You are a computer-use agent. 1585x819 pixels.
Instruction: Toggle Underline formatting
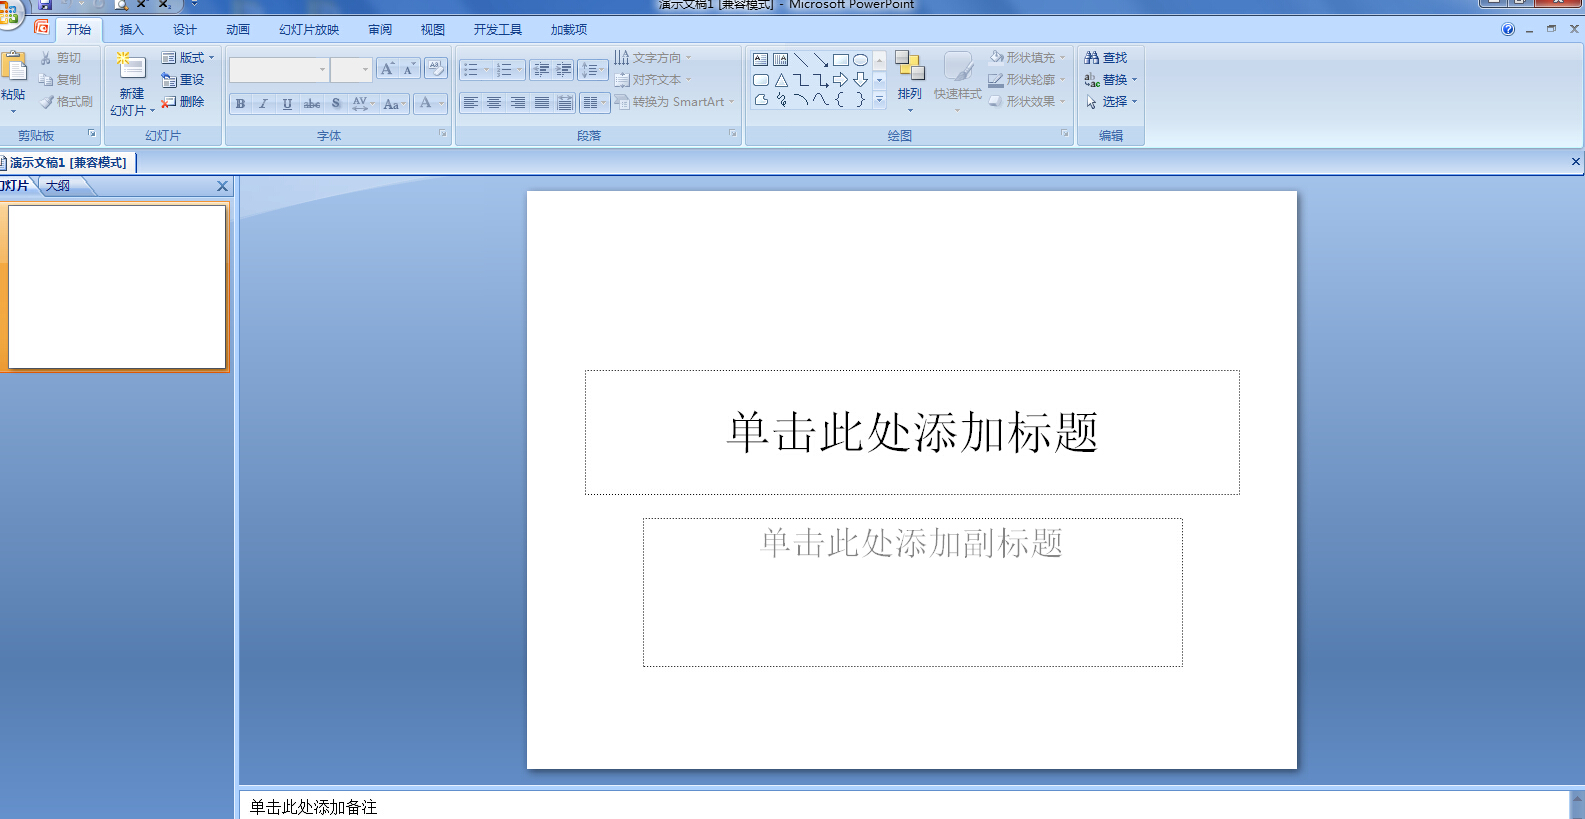point(288,103)
